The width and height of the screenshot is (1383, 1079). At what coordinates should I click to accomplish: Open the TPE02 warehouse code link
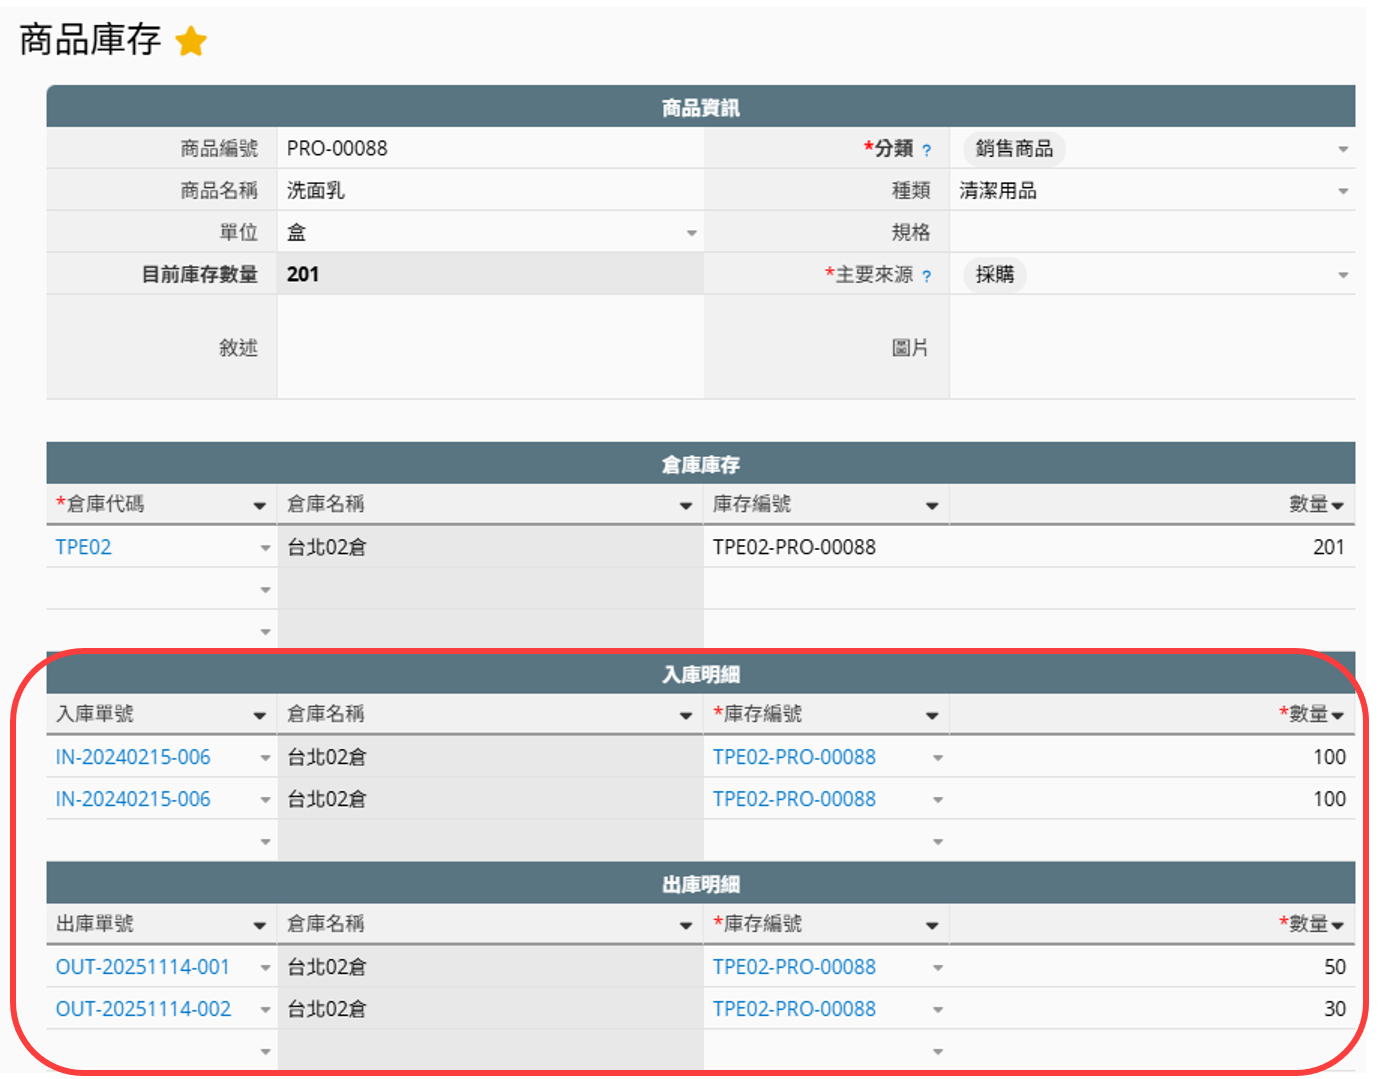tap(84, 547)
